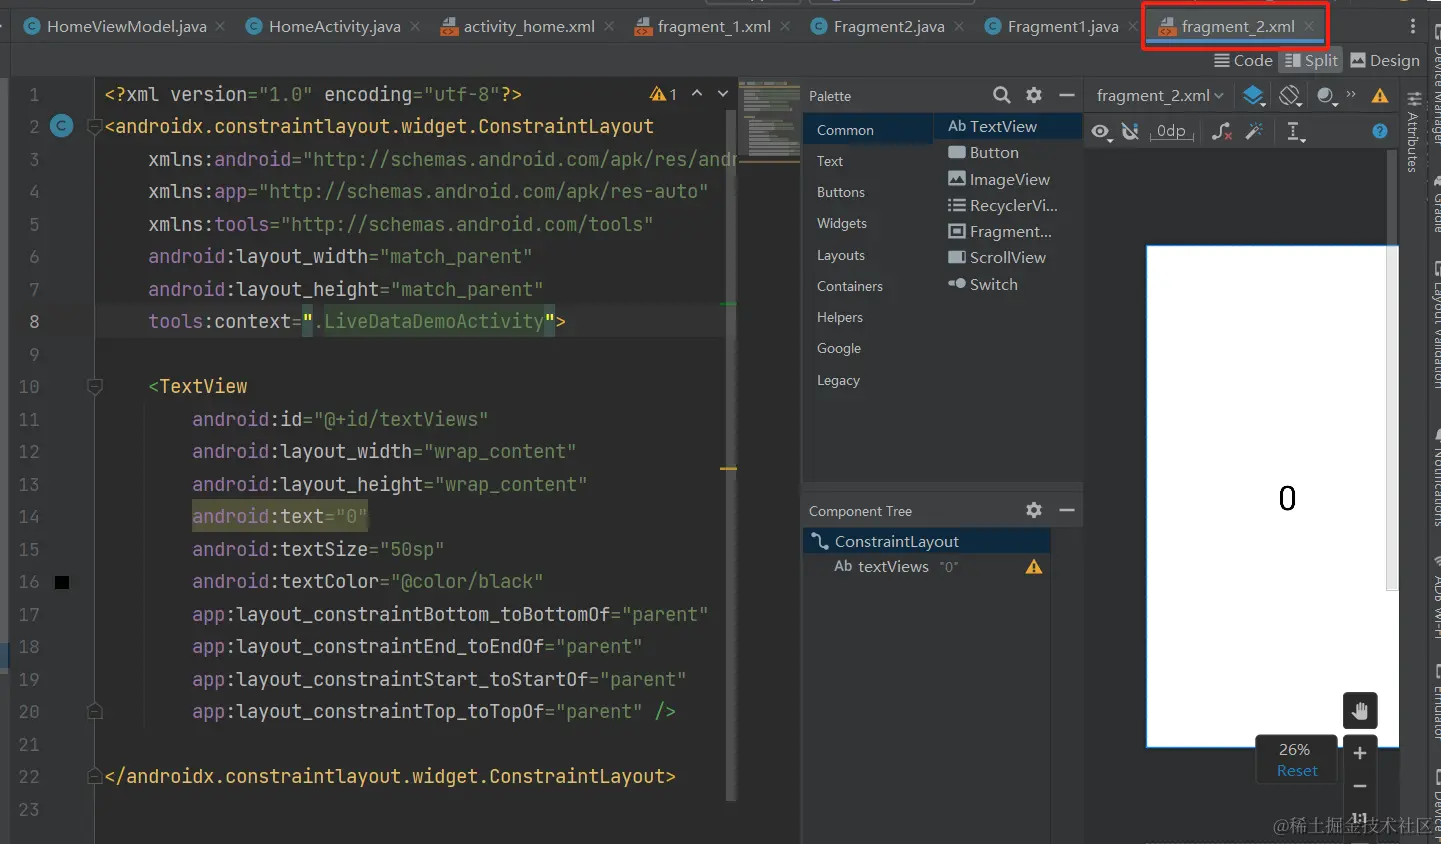Open the blue help icon
Image resolution: width=1441 pixels, height=844 pixels.
pos(1380,131)
